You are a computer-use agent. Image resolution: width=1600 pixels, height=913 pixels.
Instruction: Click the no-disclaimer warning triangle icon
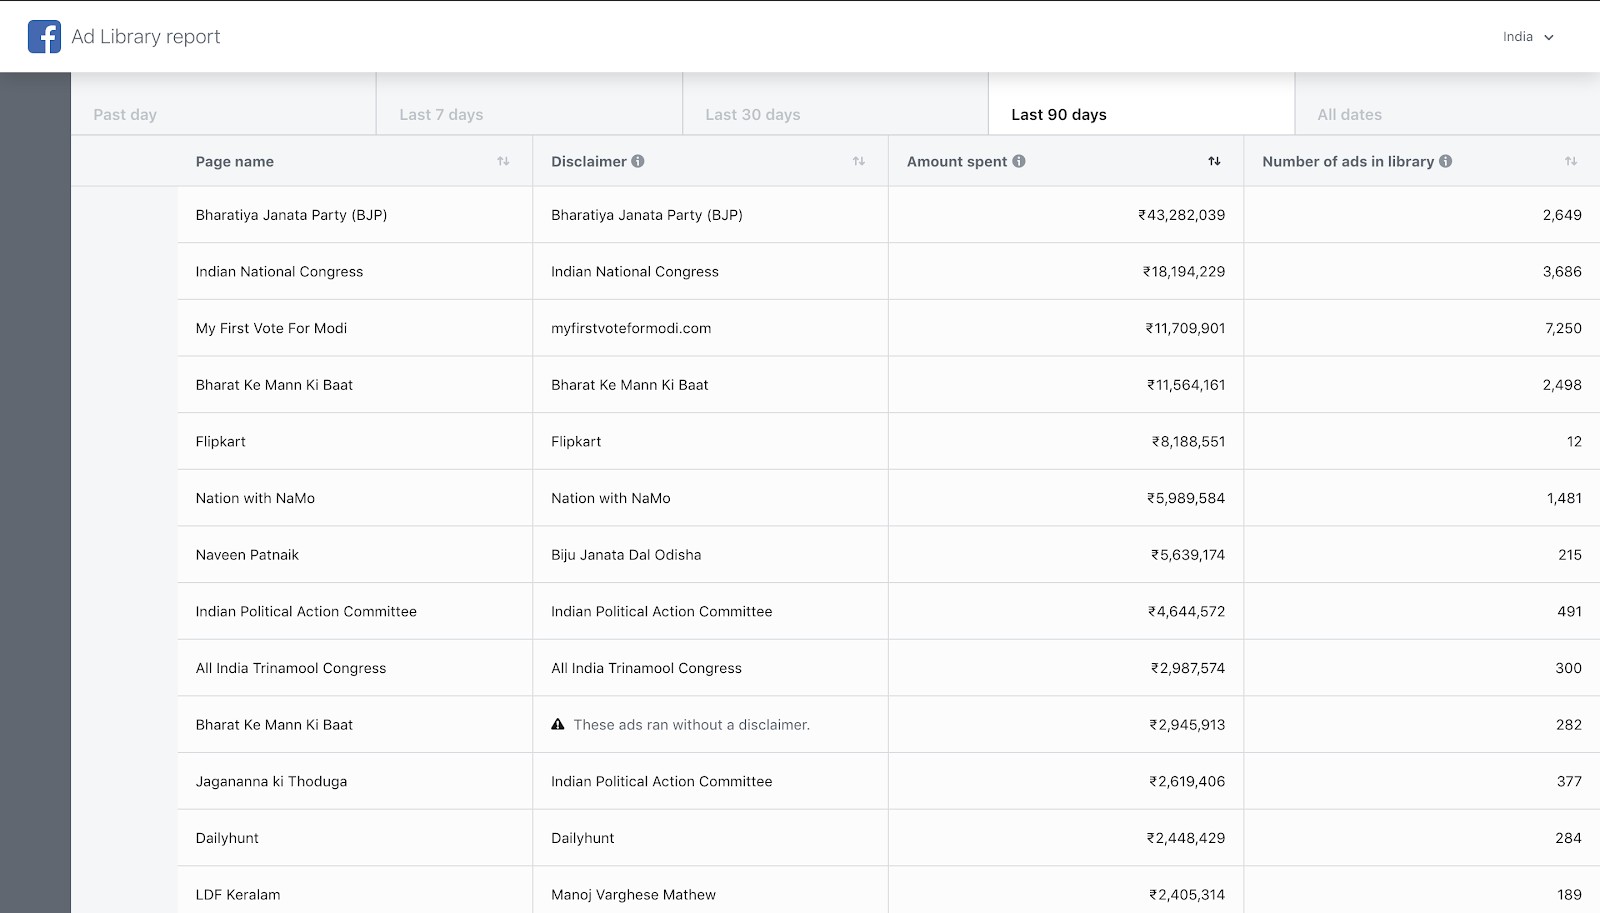558,724
